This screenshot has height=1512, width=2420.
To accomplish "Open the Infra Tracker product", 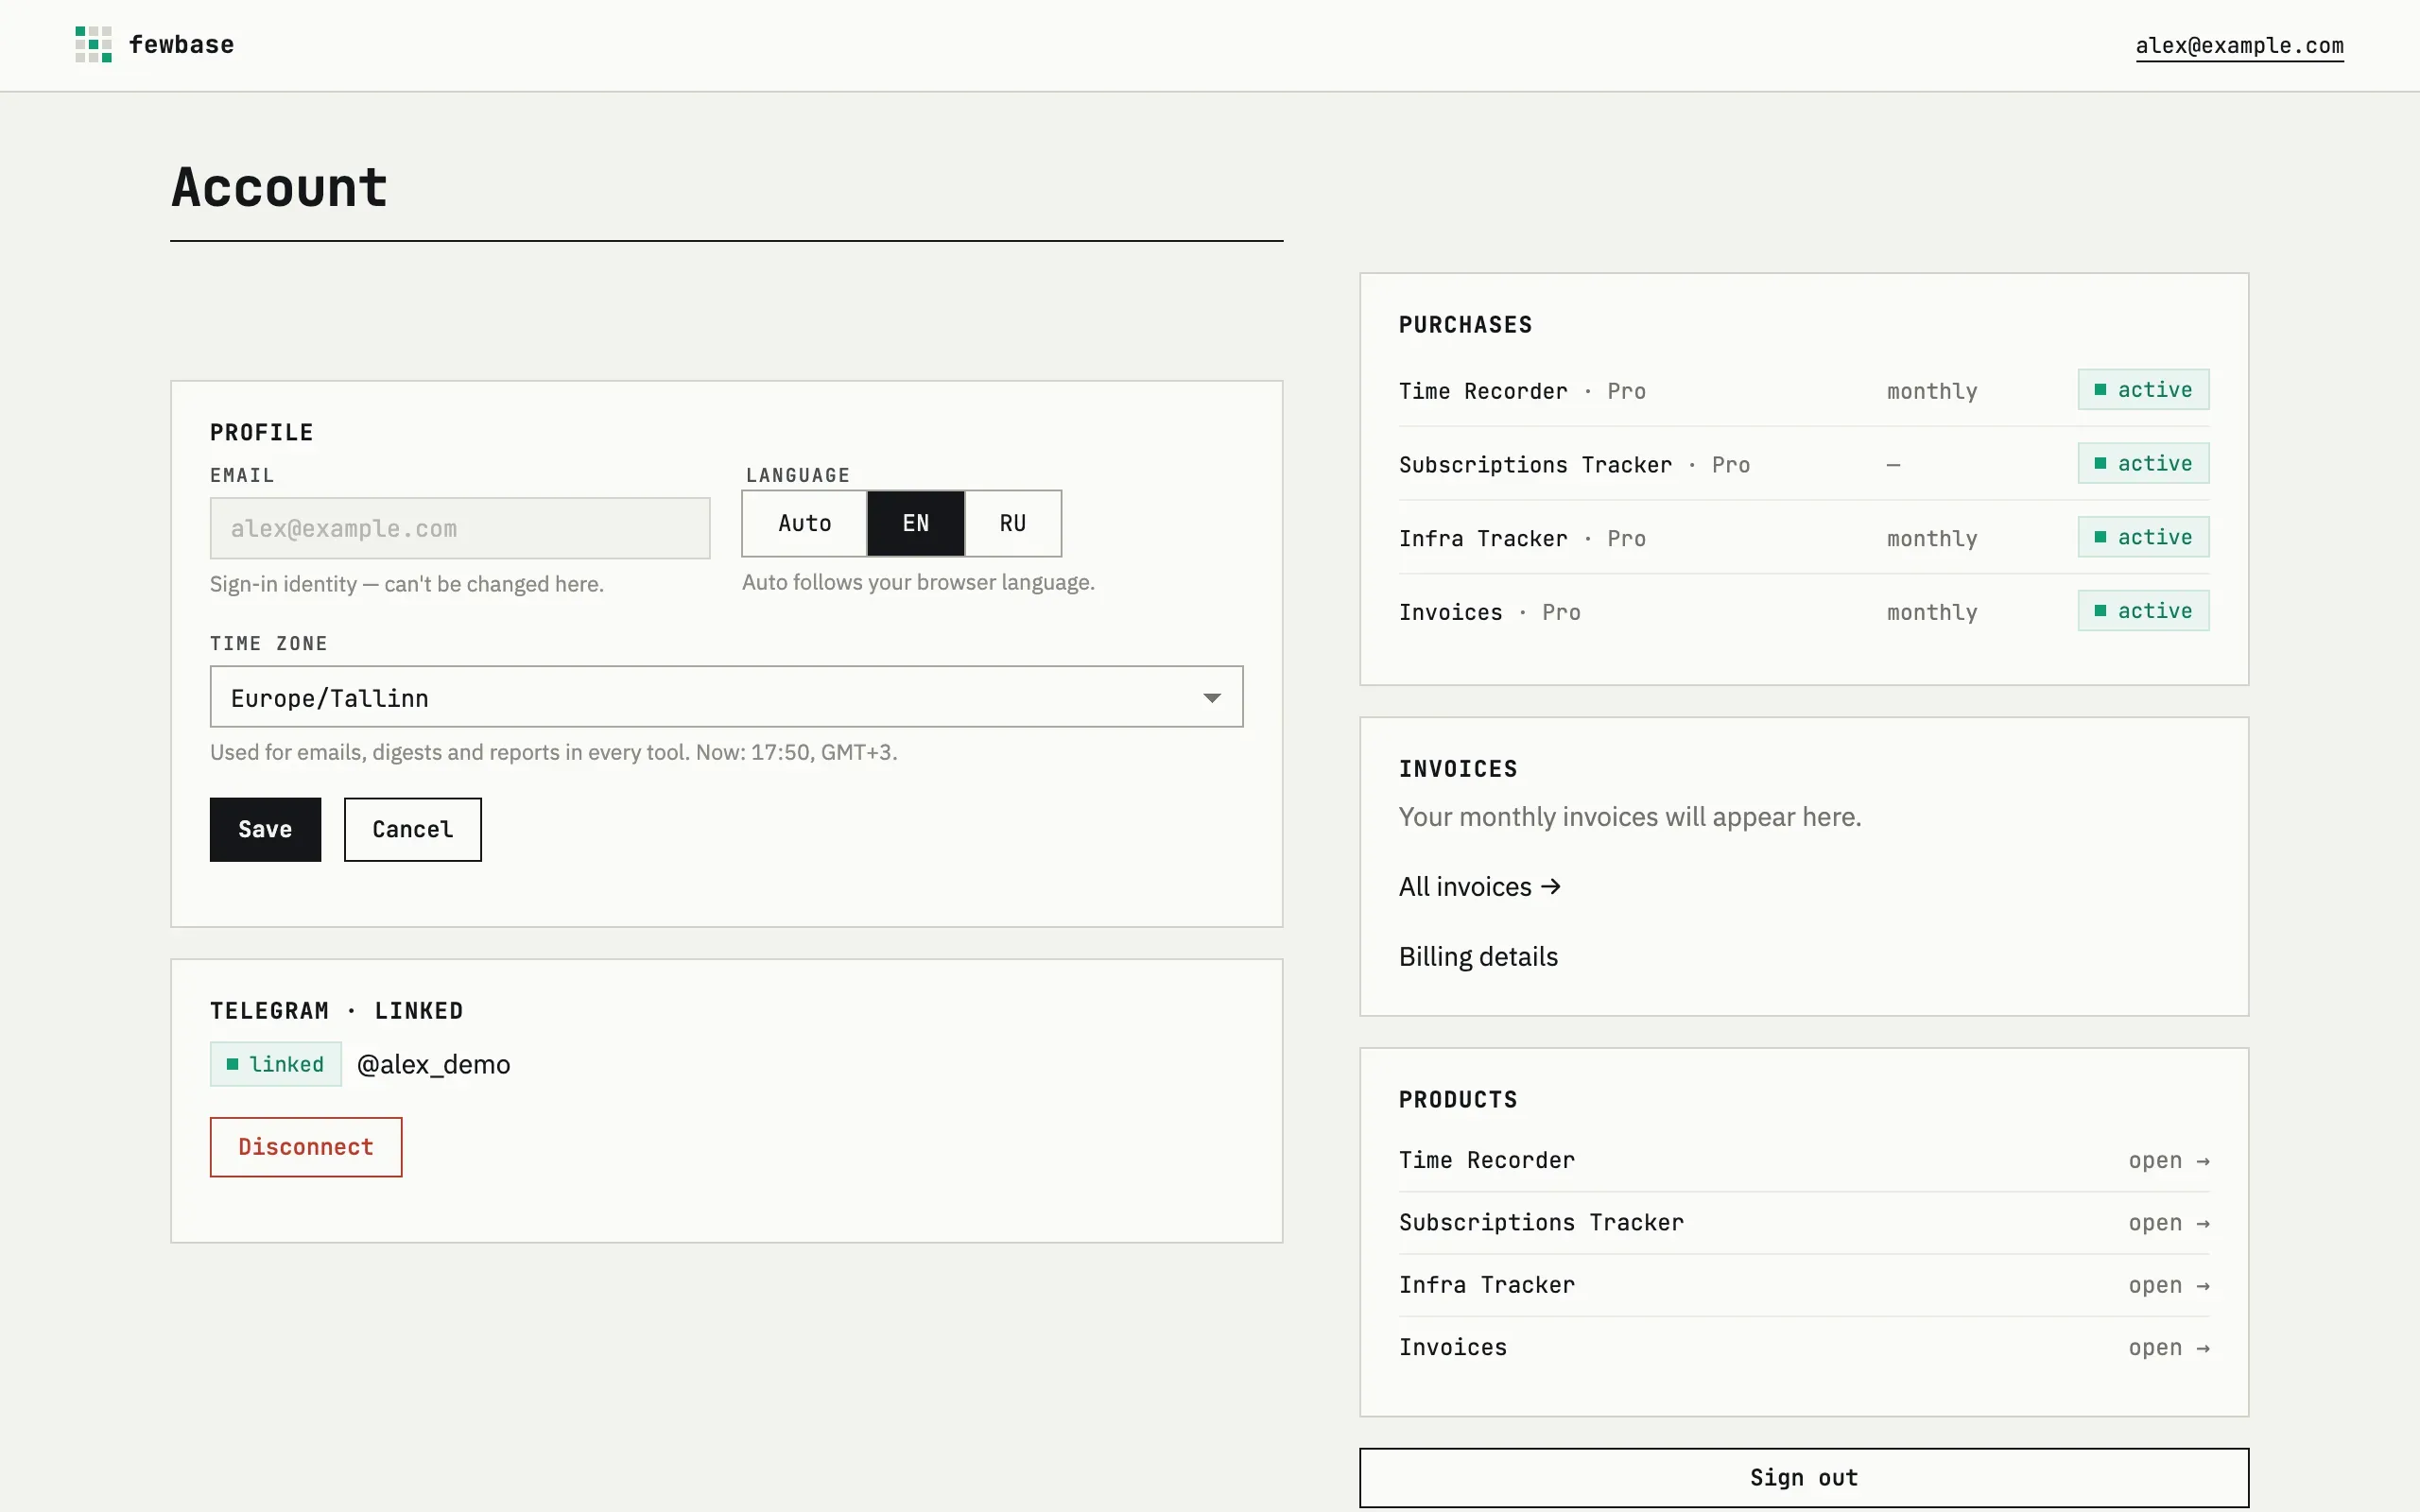I will pos(1803,1285).
